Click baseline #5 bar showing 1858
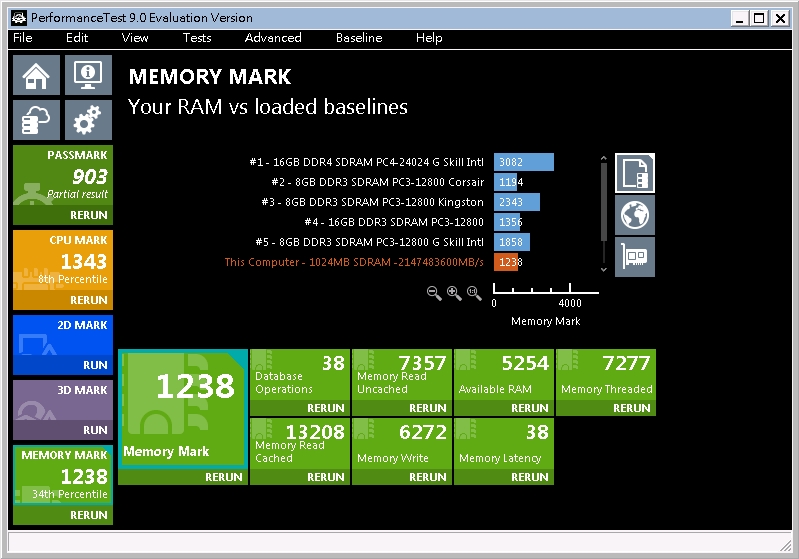 click(512, 242)
